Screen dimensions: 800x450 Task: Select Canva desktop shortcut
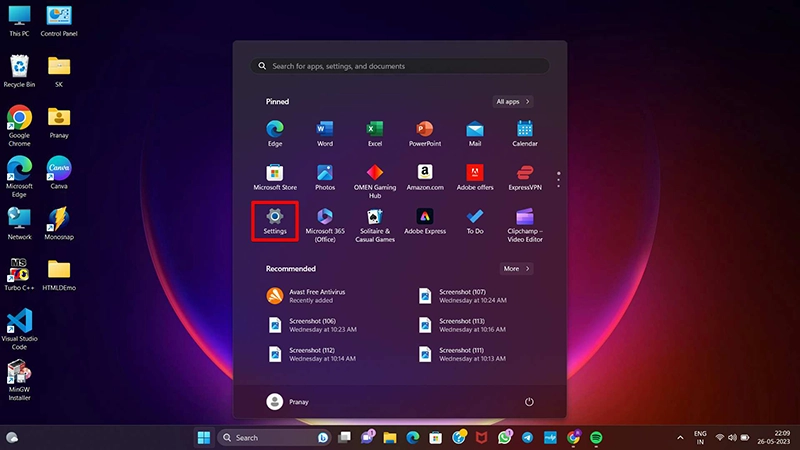point(59,173)
